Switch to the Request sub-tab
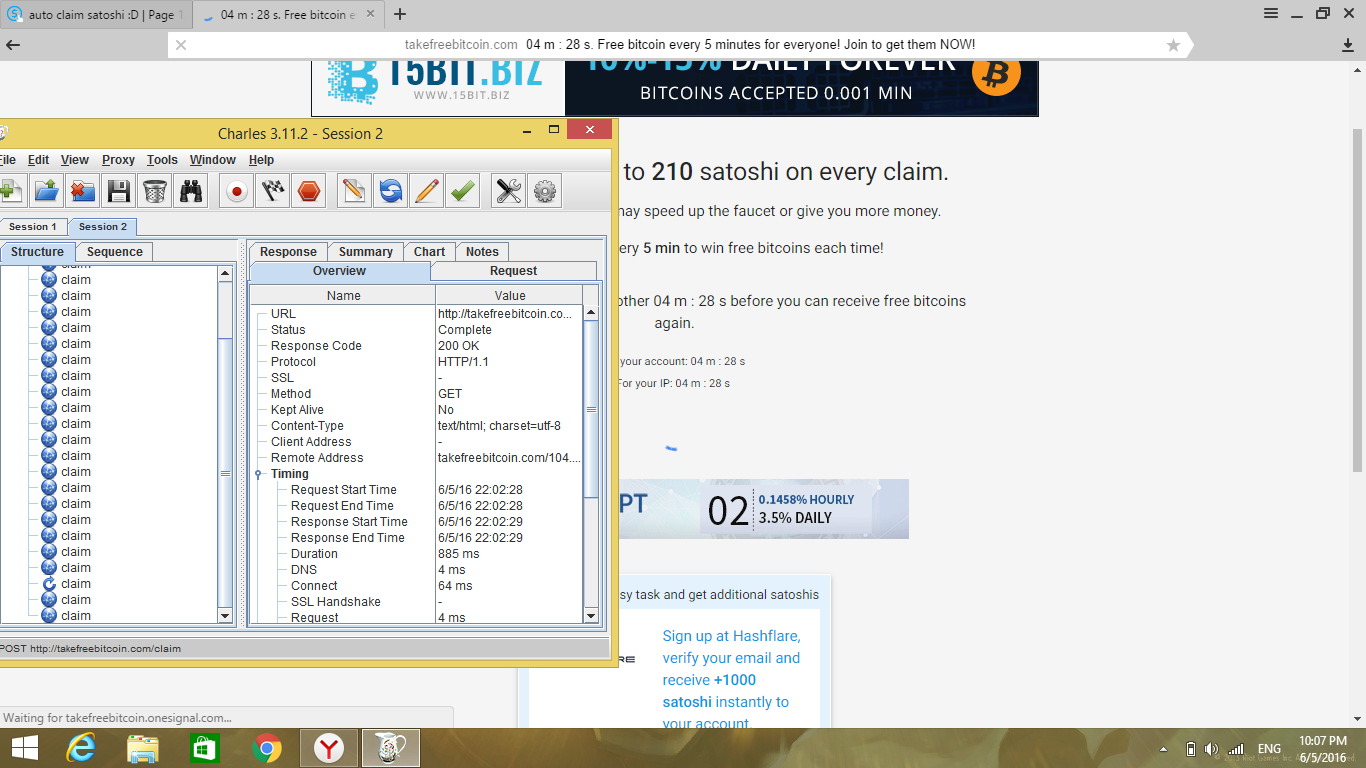The image size is (1366, 768). click(513, 271)
